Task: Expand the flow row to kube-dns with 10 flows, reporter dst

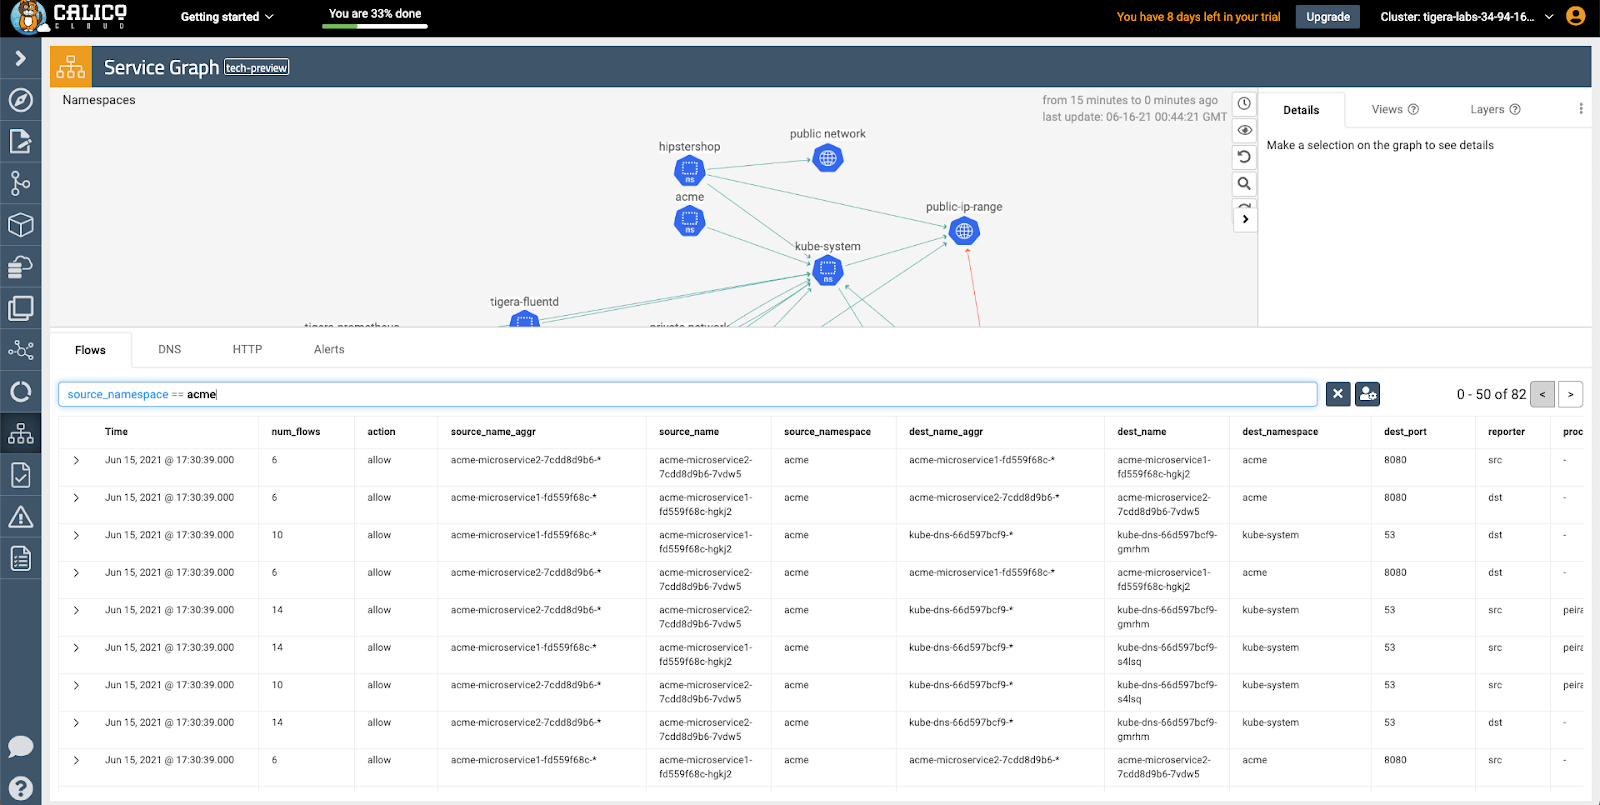Action: pyautogui.click(x=76, y=535)
